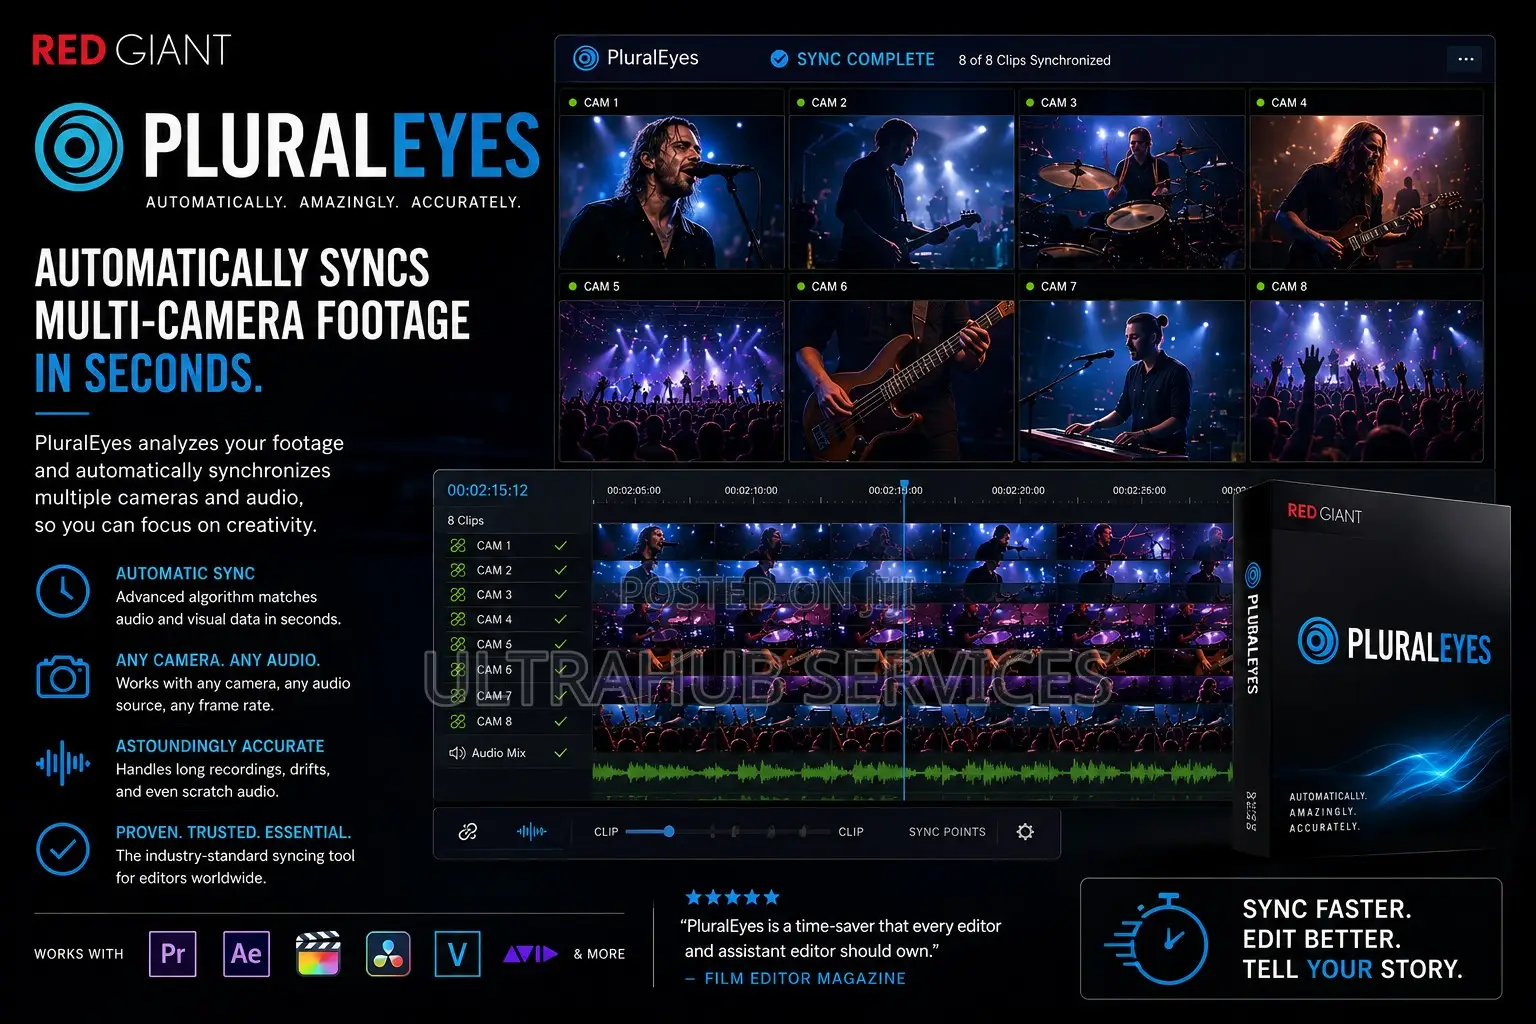Image resolution: width=1536 pixels, height=1024 pixels.
Task: Toggle the checkmark on CAM 8 row
Action: (x=560, y=721)
